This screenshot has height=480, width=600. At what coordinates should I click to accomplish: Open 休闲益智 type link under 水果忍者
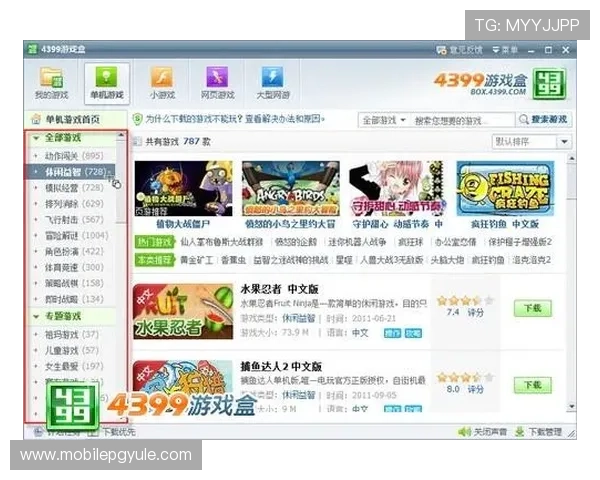[298, 318]
